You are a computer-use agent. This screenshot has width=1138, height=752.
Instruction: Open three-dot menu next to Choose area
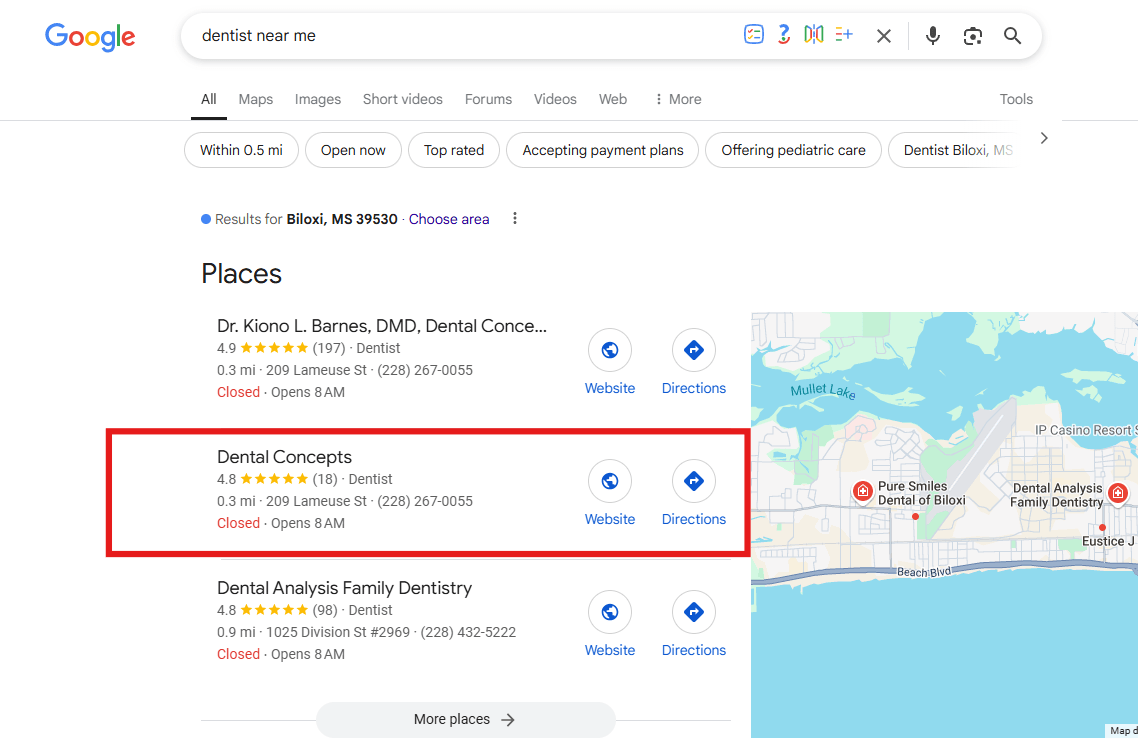[x=515, y=218]
